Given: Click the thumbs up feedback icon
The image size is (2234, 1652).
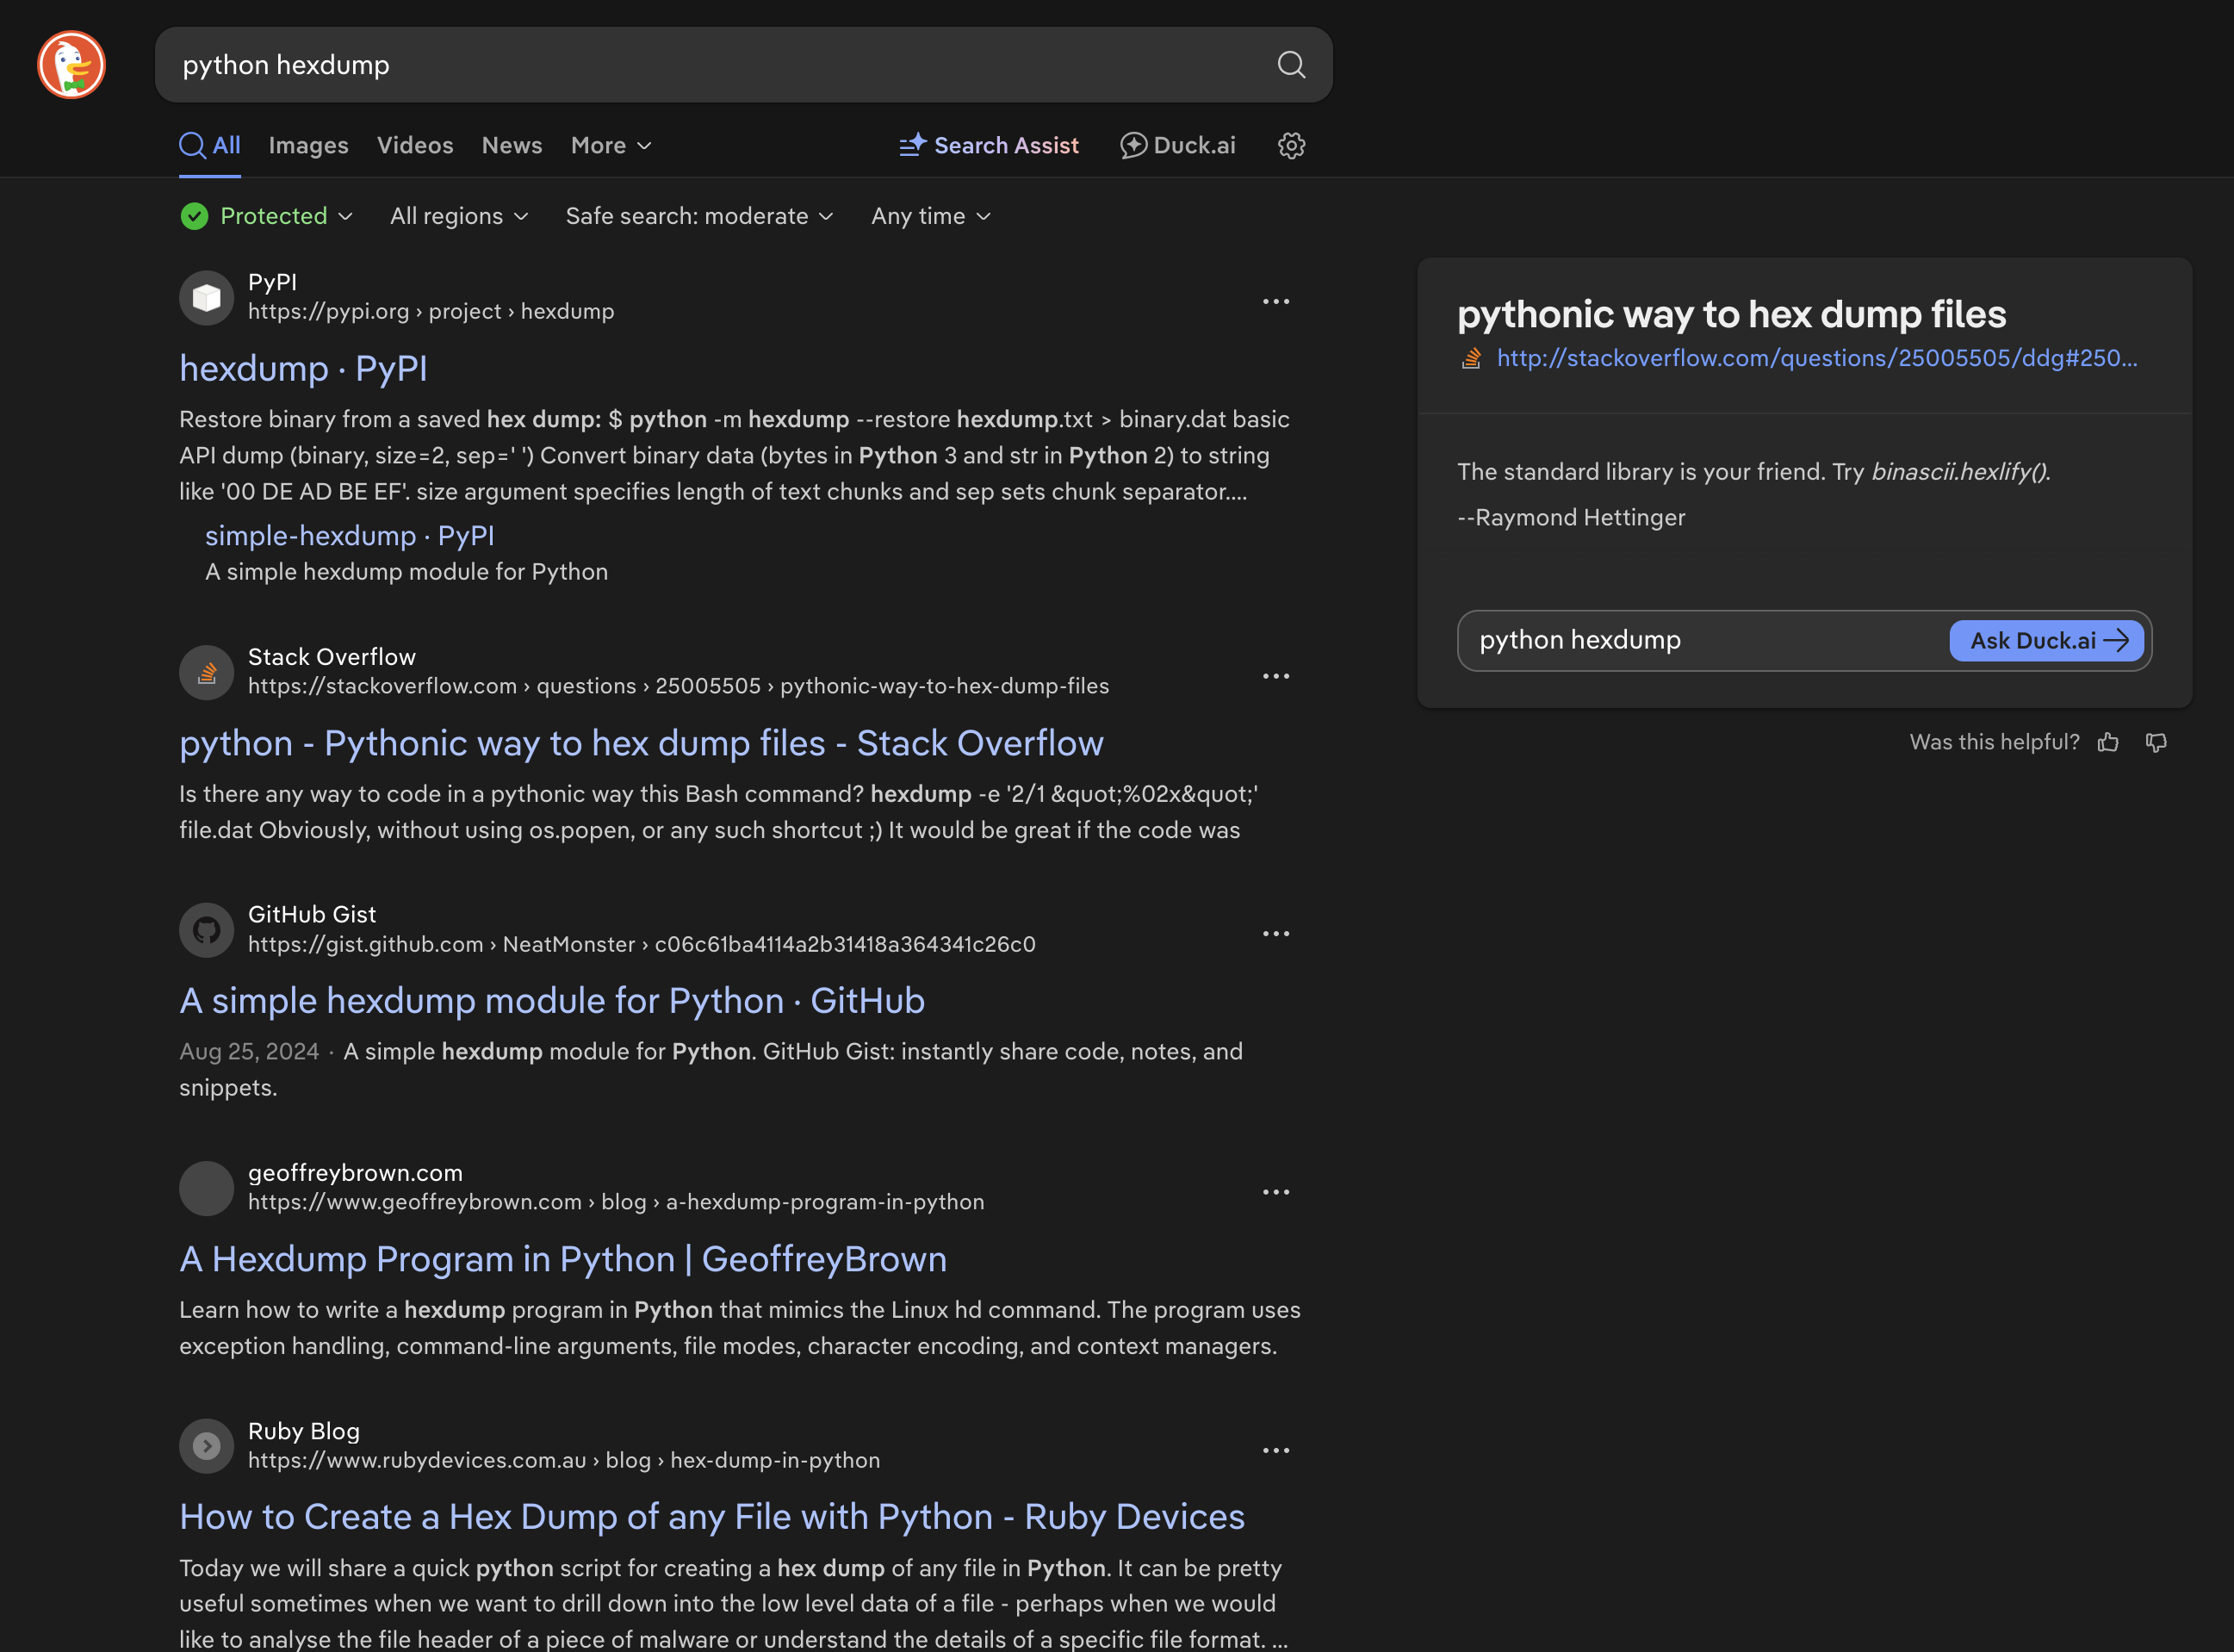Looking at the screenshot, I should pos(2108,742).
